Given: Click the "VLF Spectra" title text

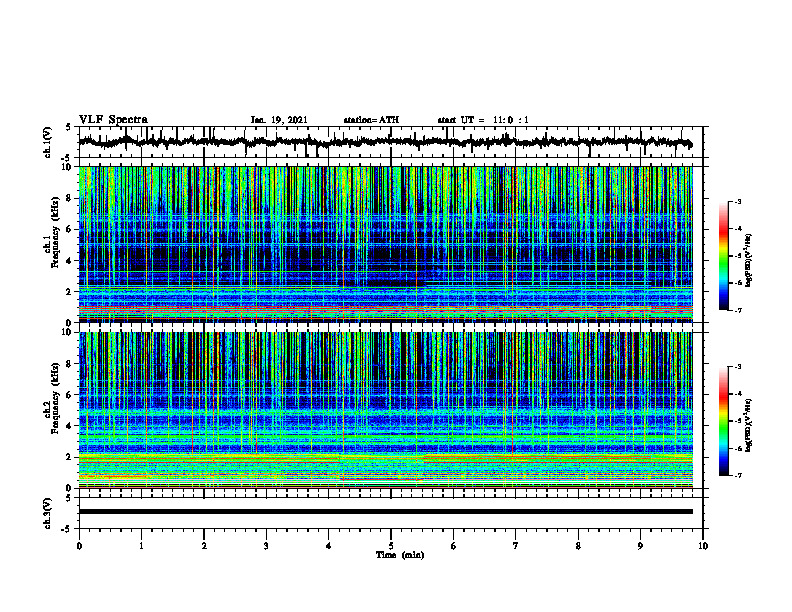Looking at the screenshot, I should tap(113, 120).
